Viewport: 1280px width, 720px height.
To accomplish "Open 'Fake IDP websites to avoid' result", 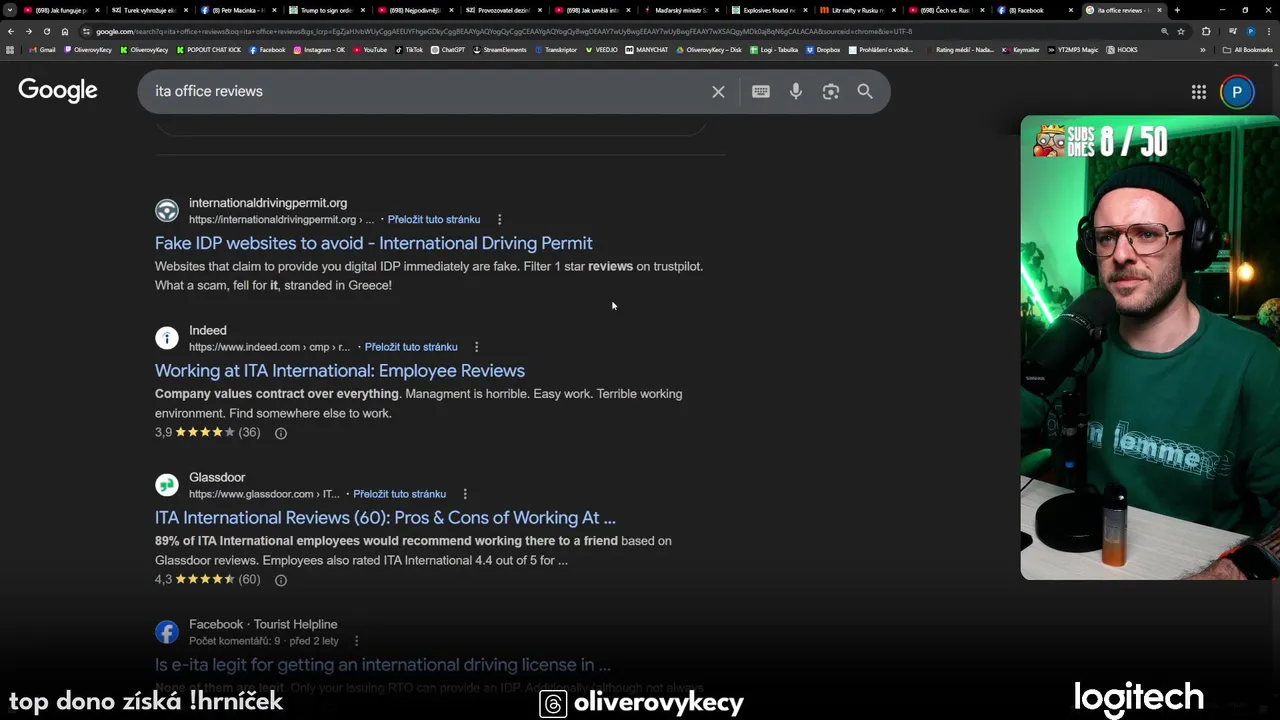I will 373,243.
